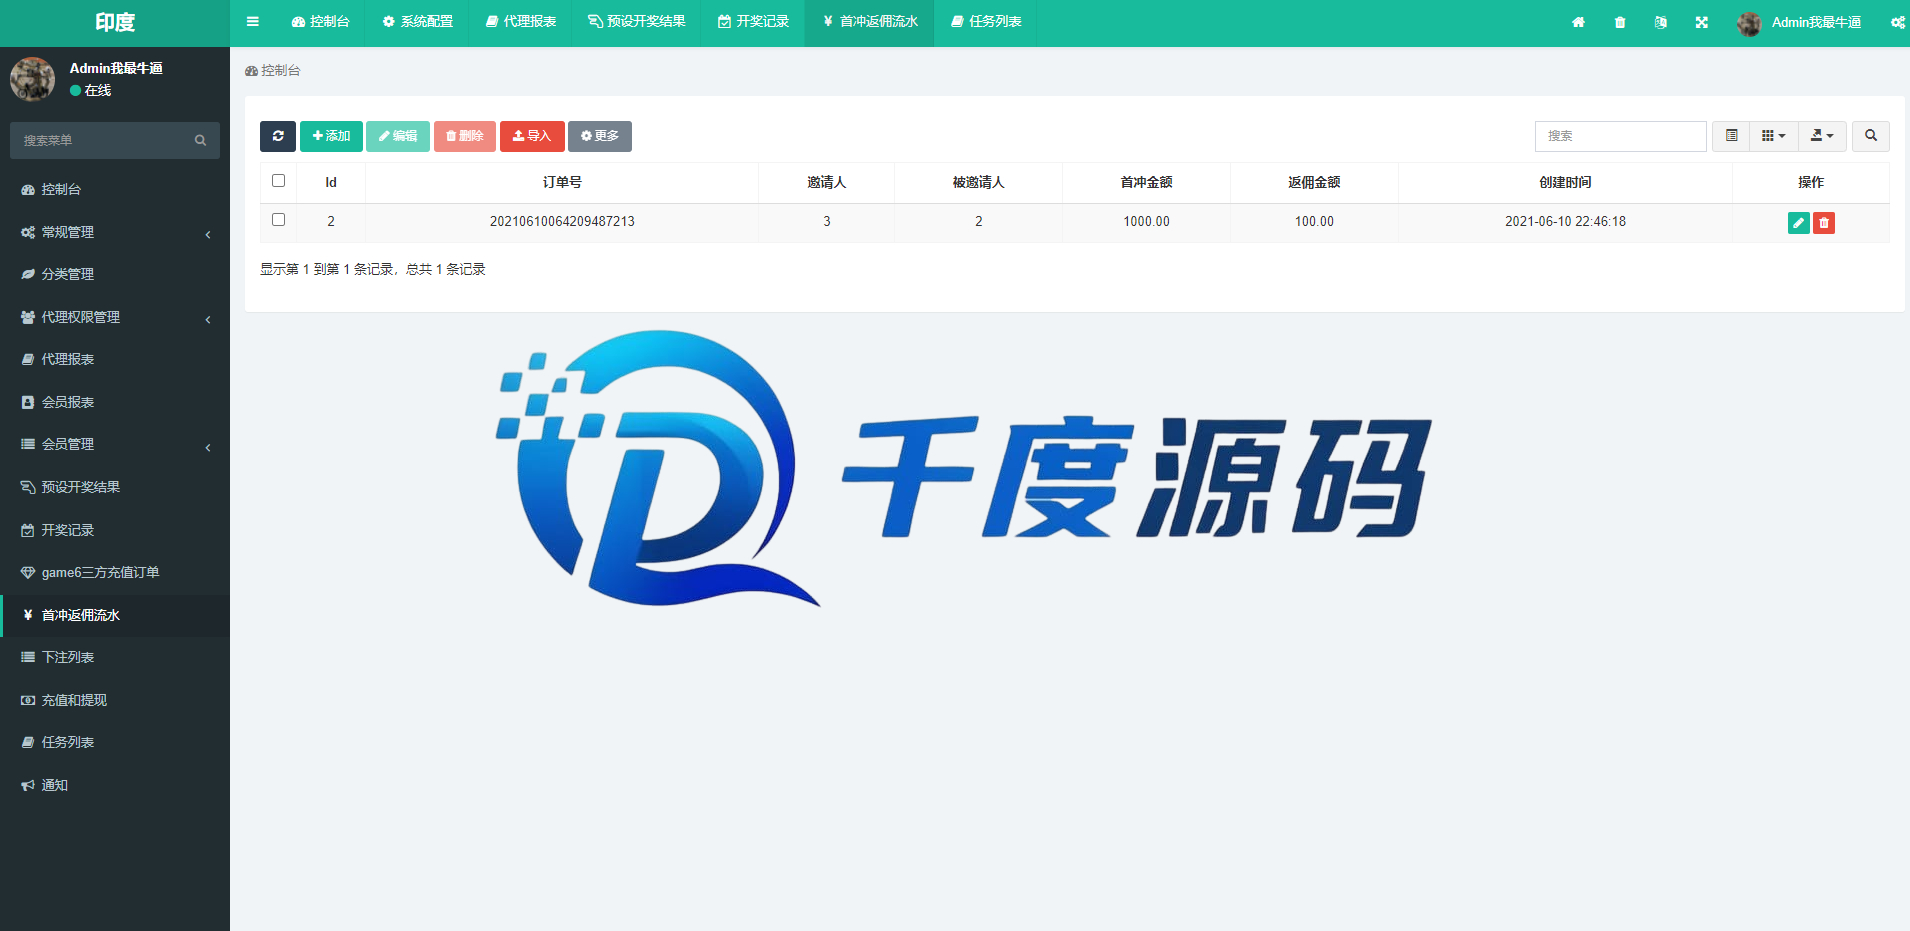Refresh the table with the reload button
Viewport: 1910px width, 931px height.
(278, 136)
